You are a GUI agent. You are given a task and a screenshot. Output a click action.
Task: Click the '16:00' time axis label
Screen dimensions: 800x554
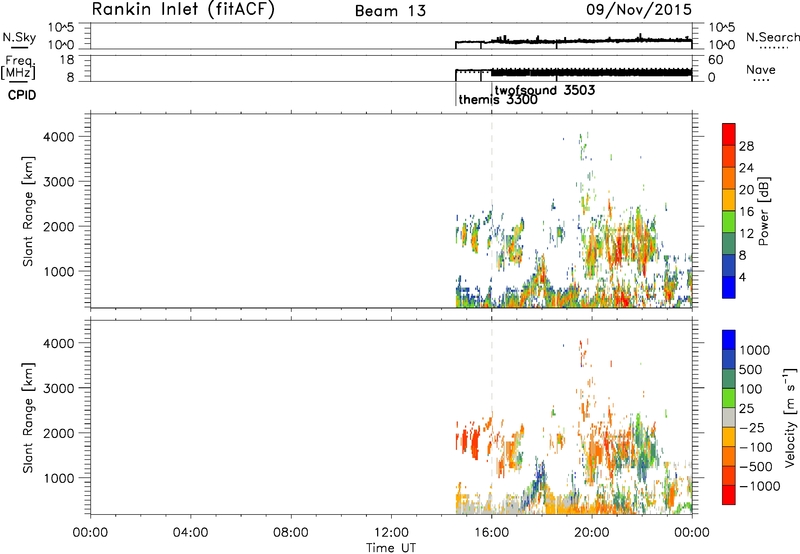tap(491, 533)
